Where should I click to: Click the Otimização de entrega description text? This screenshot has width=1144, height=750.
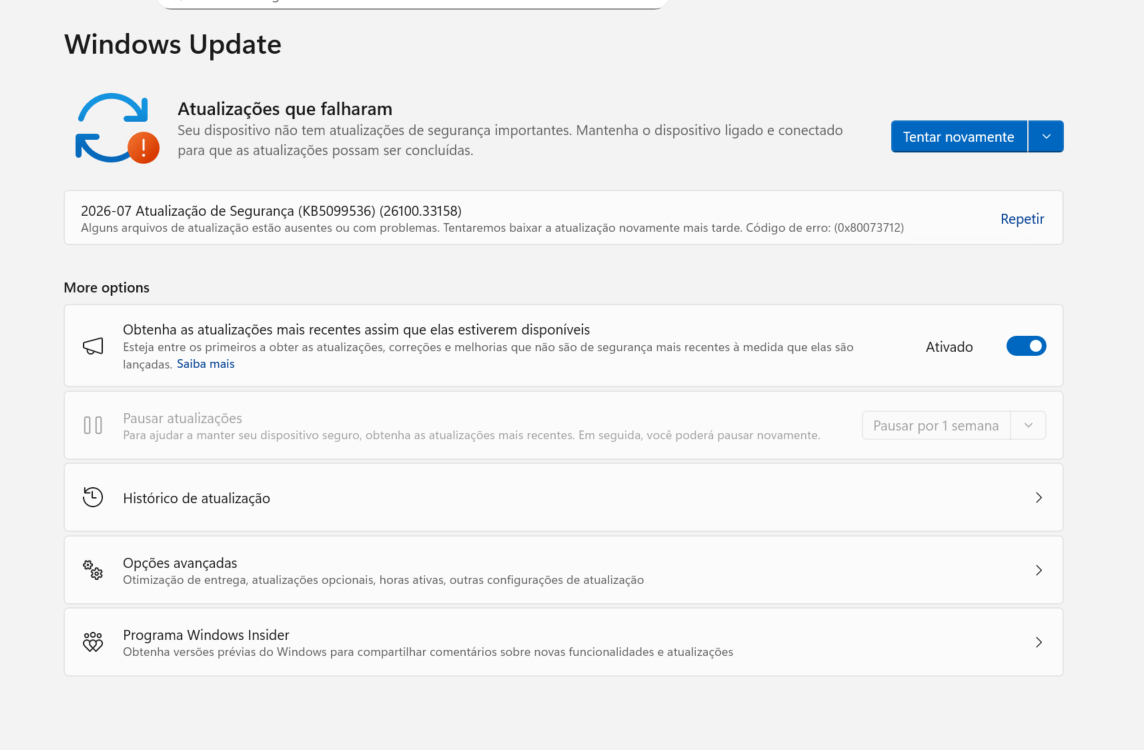[x=383, y=580]
